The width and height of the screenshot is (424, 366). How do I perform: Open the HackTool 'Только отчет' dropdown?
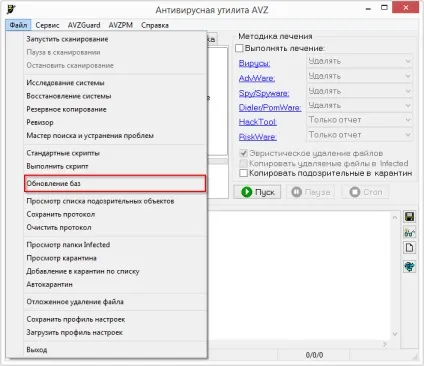click(x=359, y=120)
